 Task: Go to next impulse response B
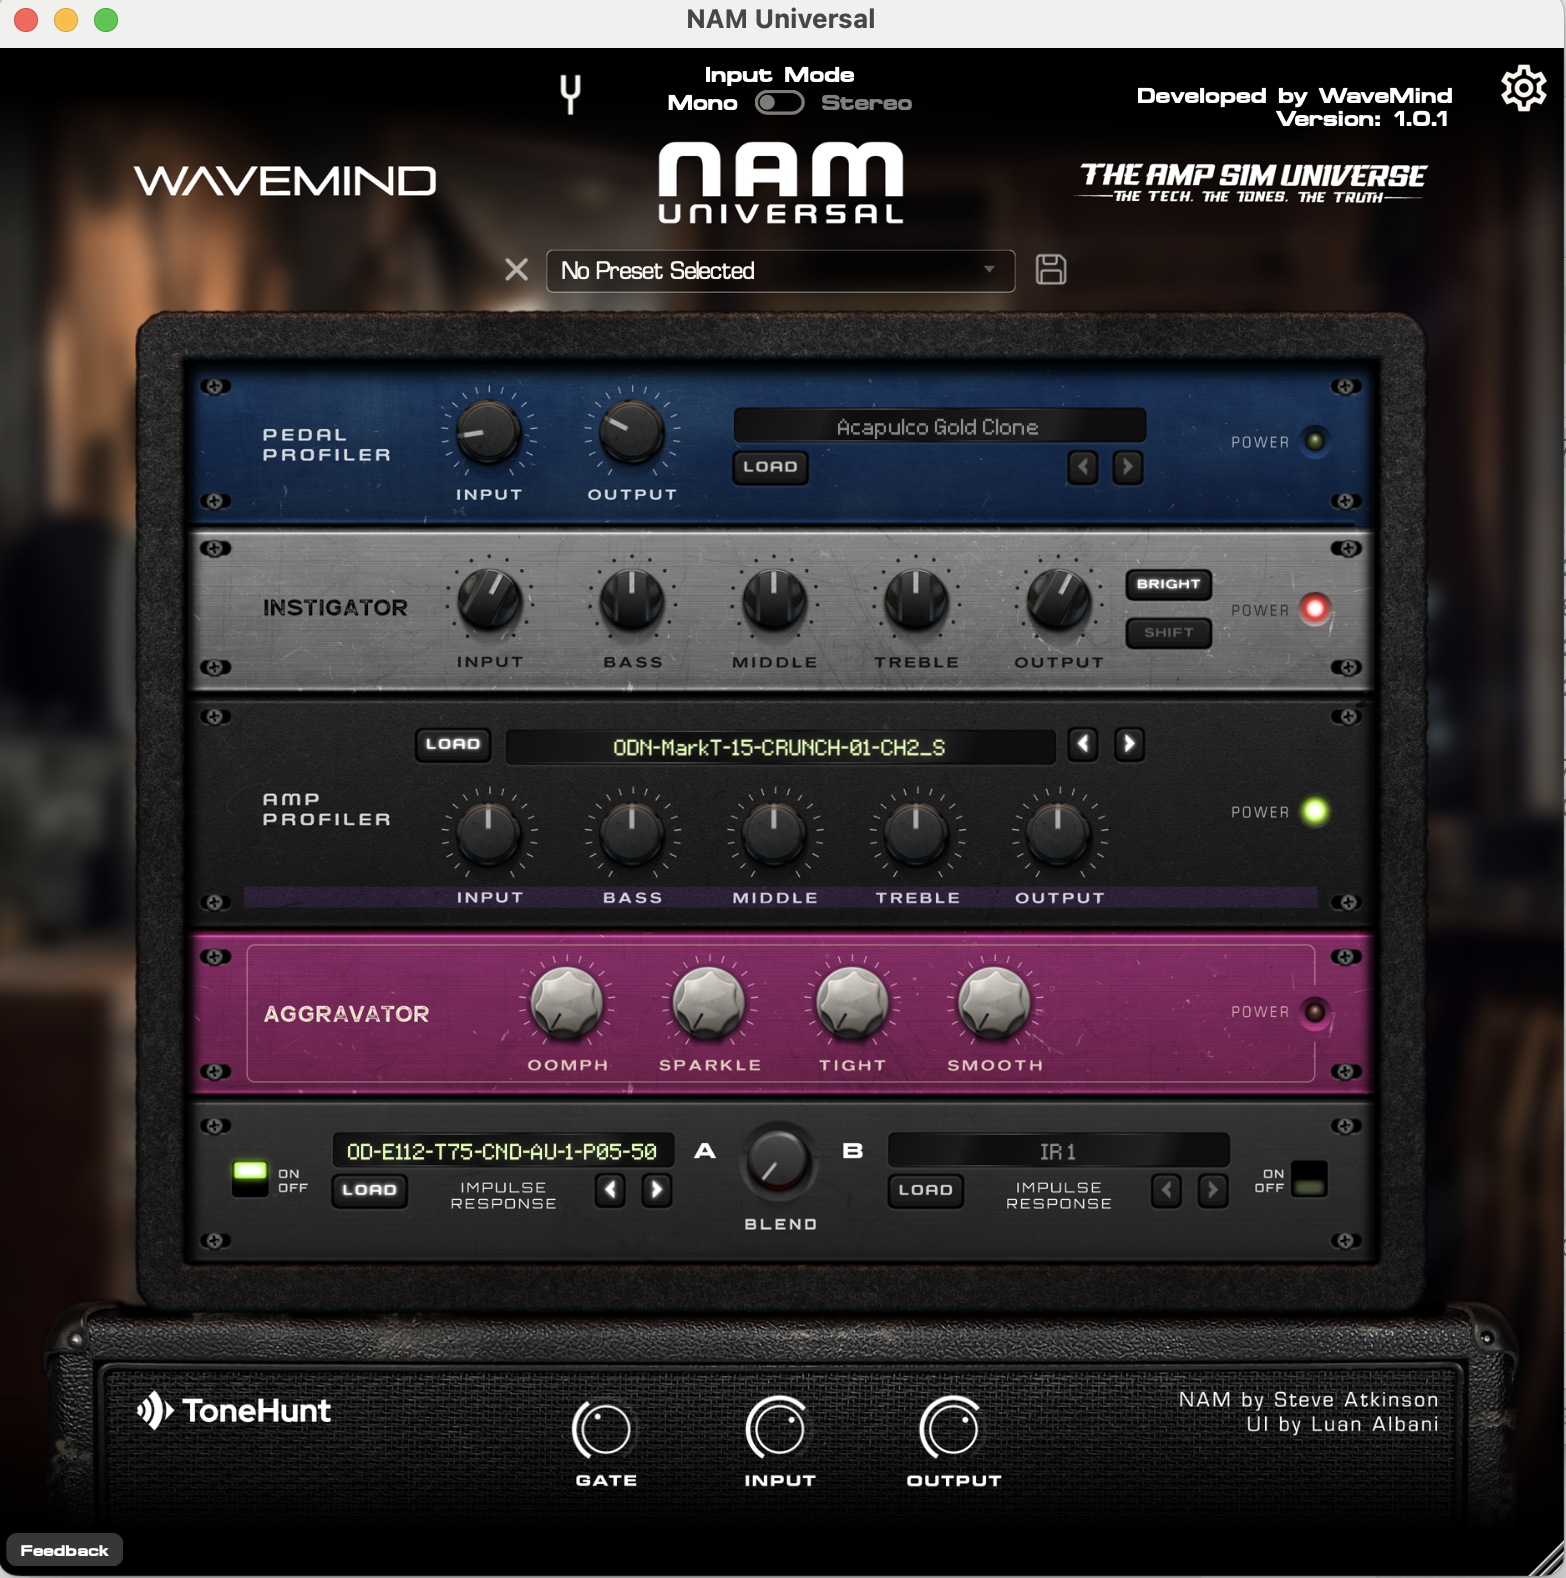[x=1212, y=1190]
